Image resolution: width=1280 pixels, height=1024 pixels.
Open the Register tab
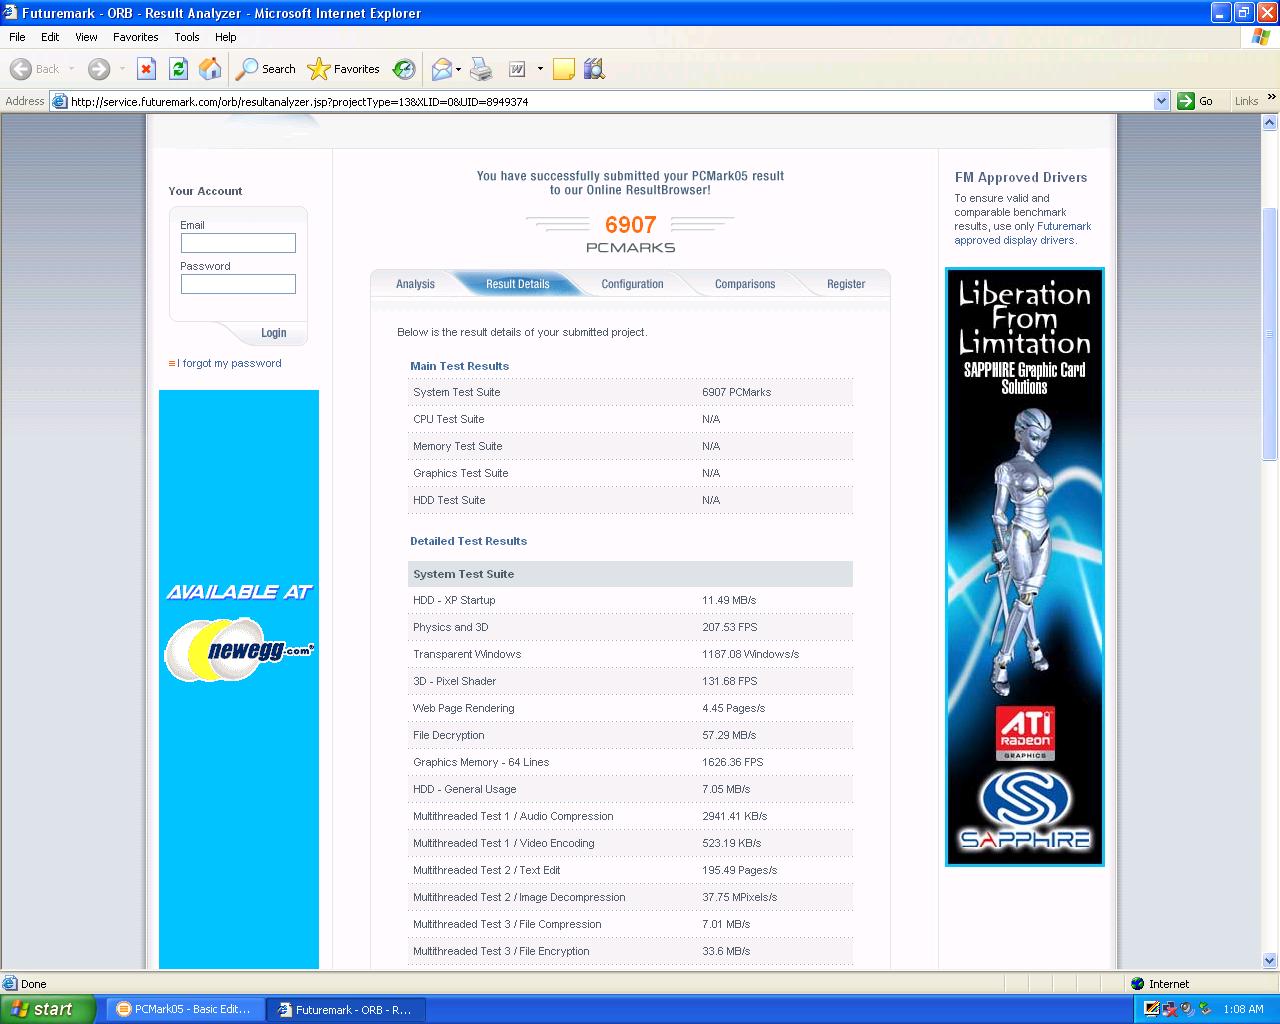click(846, 284)
